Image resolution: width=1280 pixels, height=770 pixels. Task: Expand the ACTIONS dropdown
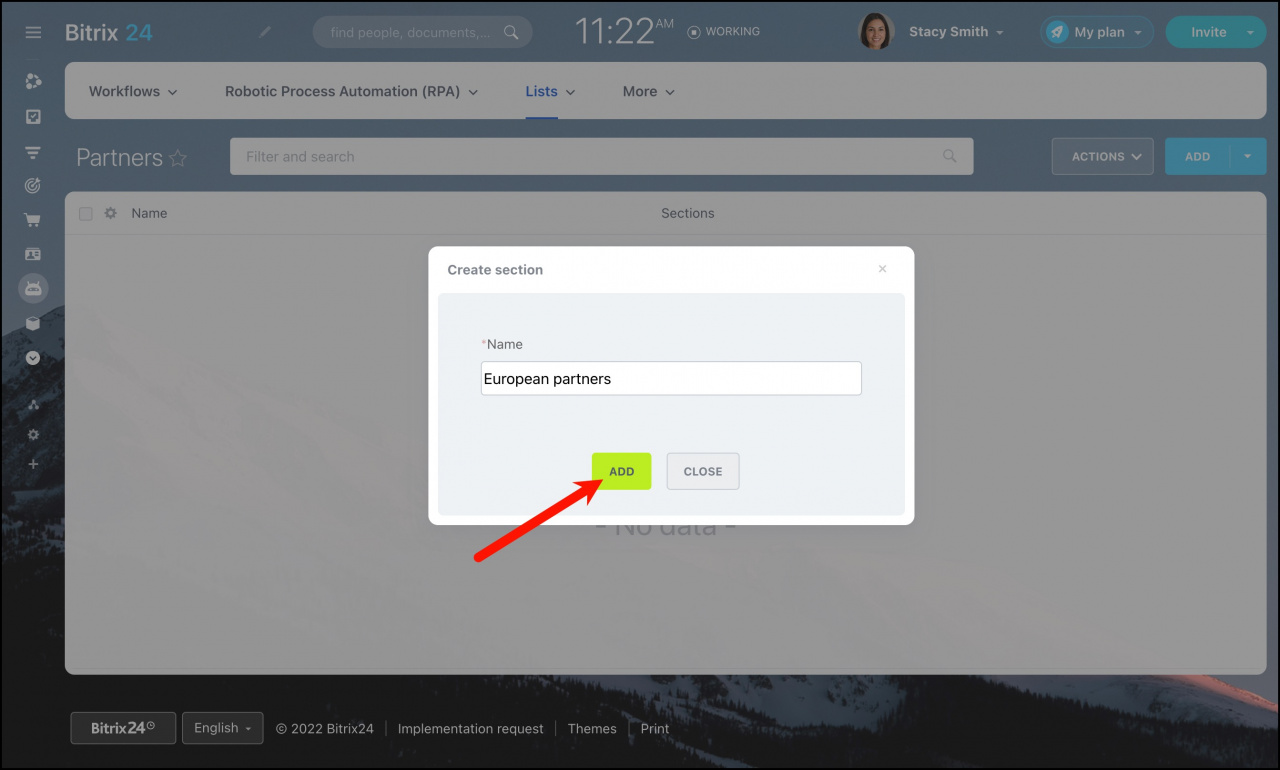coord(1102,156)
